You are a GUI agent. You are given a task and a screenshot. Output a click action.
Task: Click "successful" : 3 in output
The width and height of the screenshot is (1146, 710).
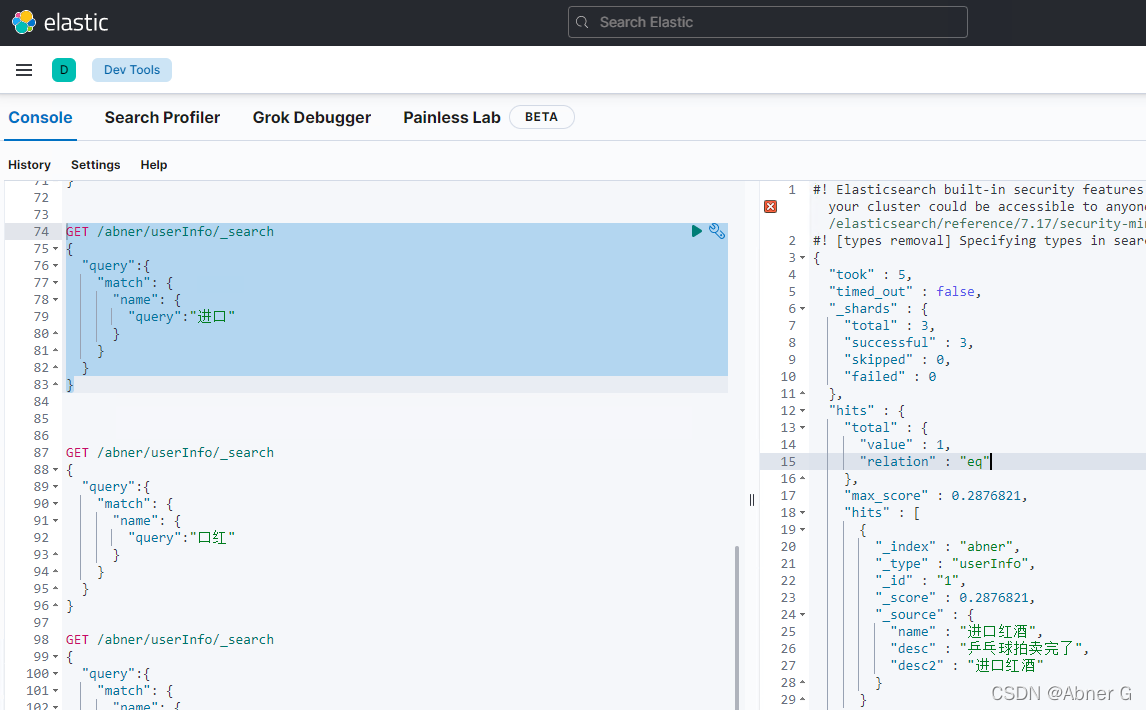(x=908, y=342)
